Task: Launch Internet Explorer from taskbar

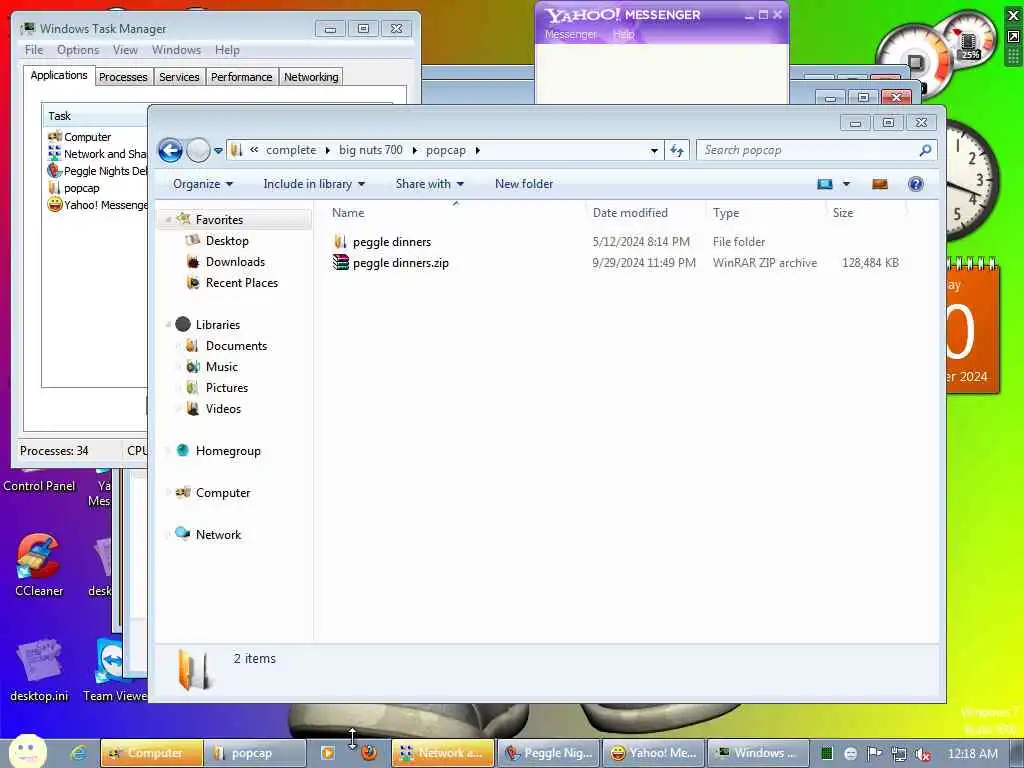Action: click(80, 753)
